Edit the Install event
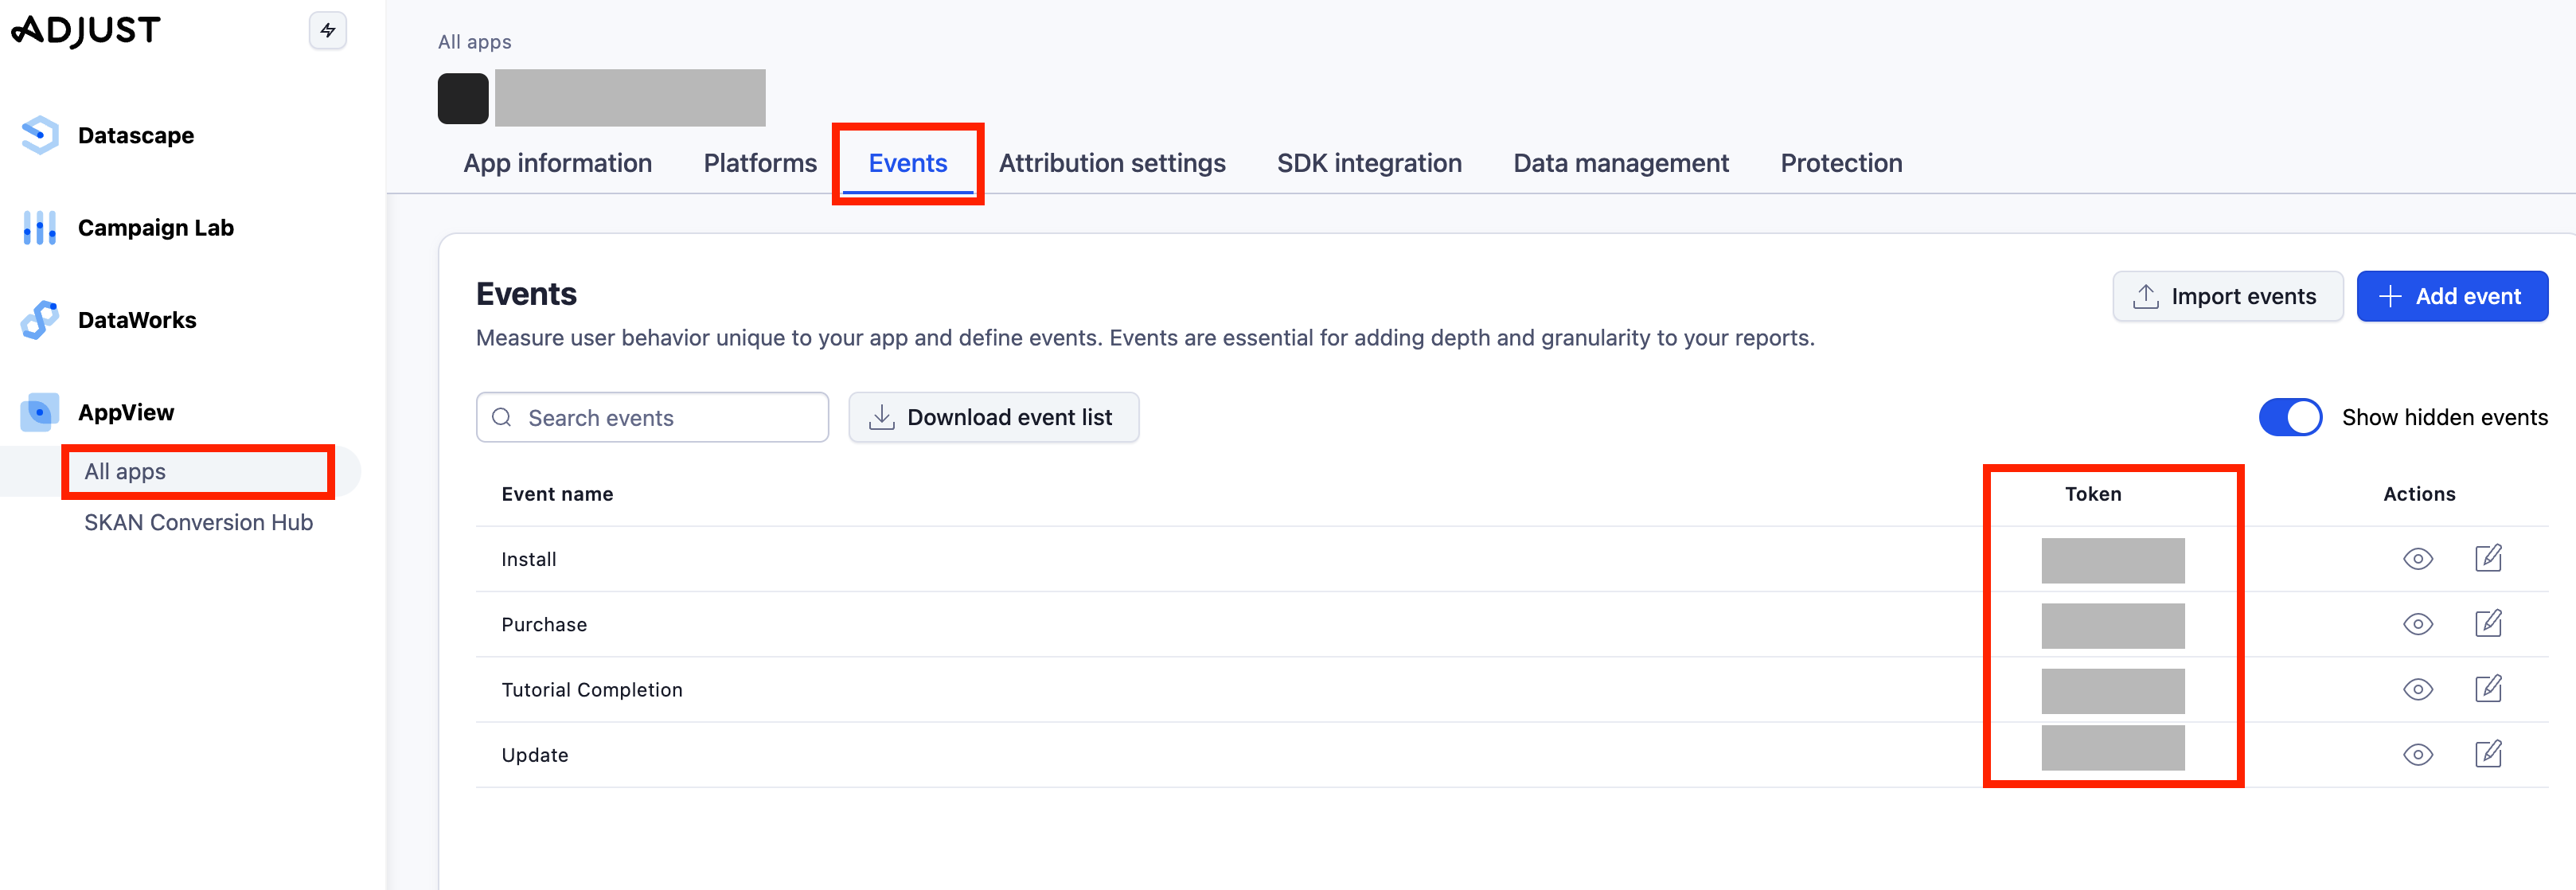The image size is (2576, 890). (x=2487, y=558)
